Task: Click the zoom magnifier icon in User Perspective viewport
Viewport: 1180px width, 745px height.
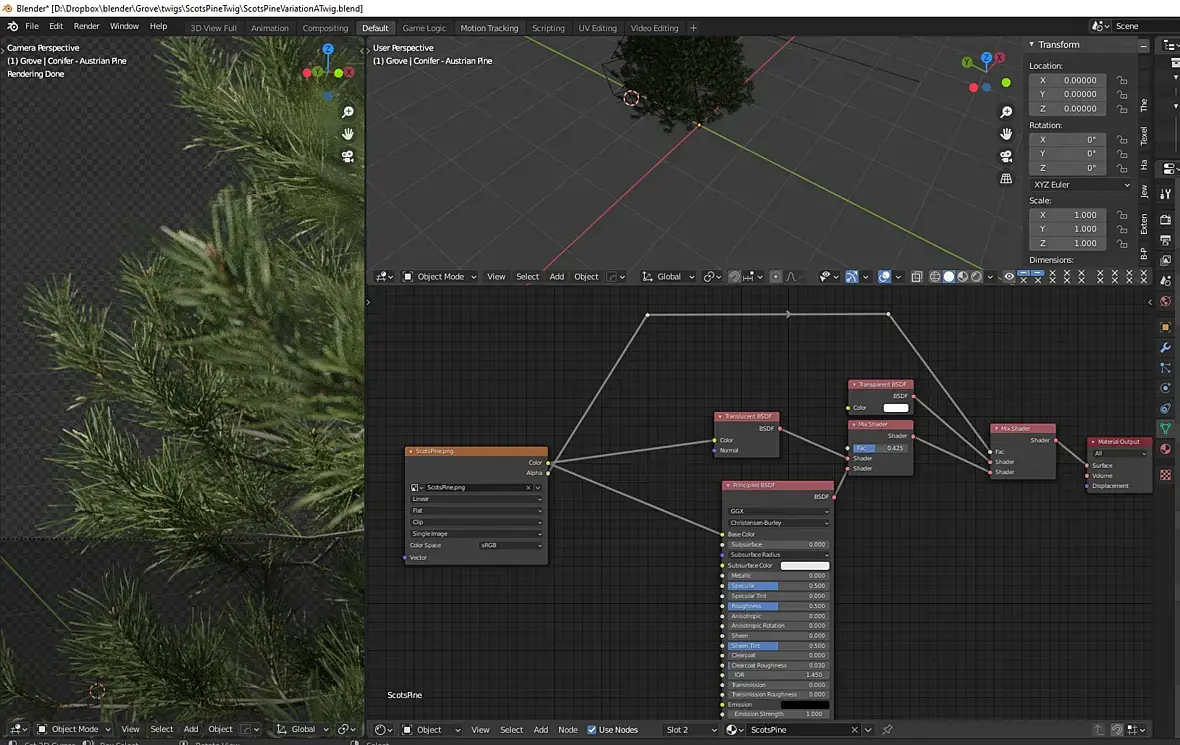Action: coord(1006,112)
